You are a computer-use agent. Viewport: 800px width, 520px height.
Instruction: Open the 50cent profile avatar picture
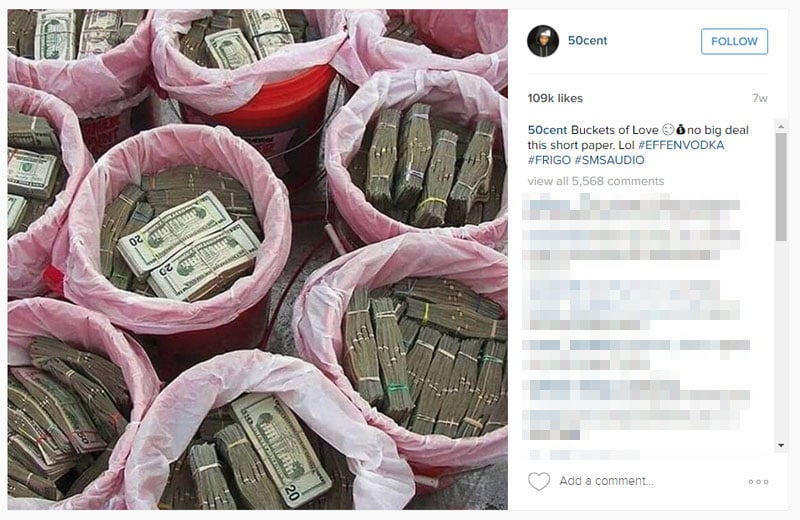[543, 41]
